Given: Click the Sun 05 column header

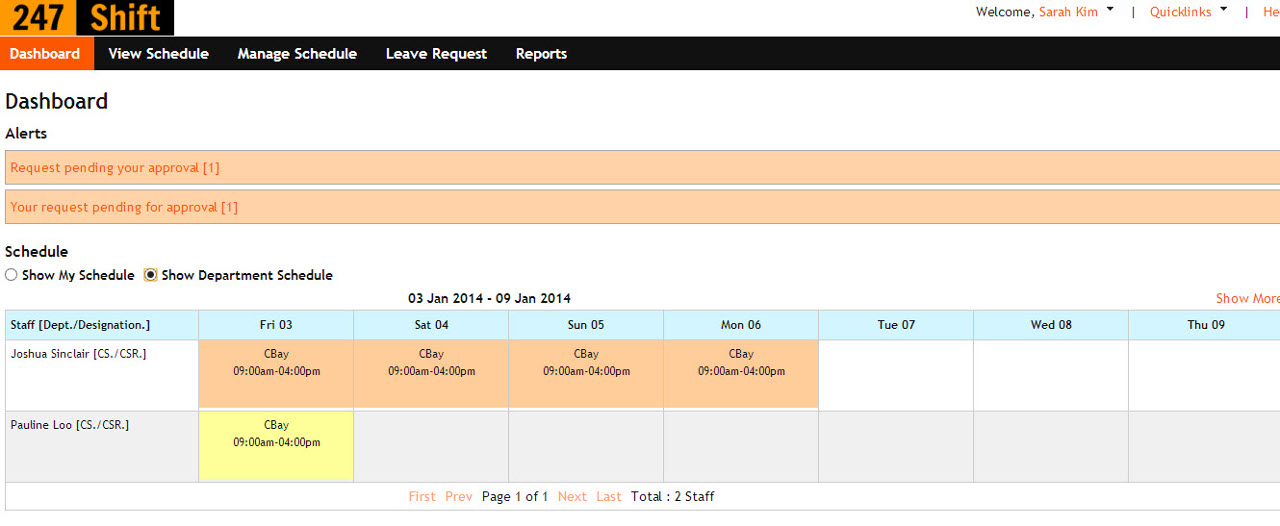Looking at the screenshot, I should pyautogui.click(x=586, y=325).
